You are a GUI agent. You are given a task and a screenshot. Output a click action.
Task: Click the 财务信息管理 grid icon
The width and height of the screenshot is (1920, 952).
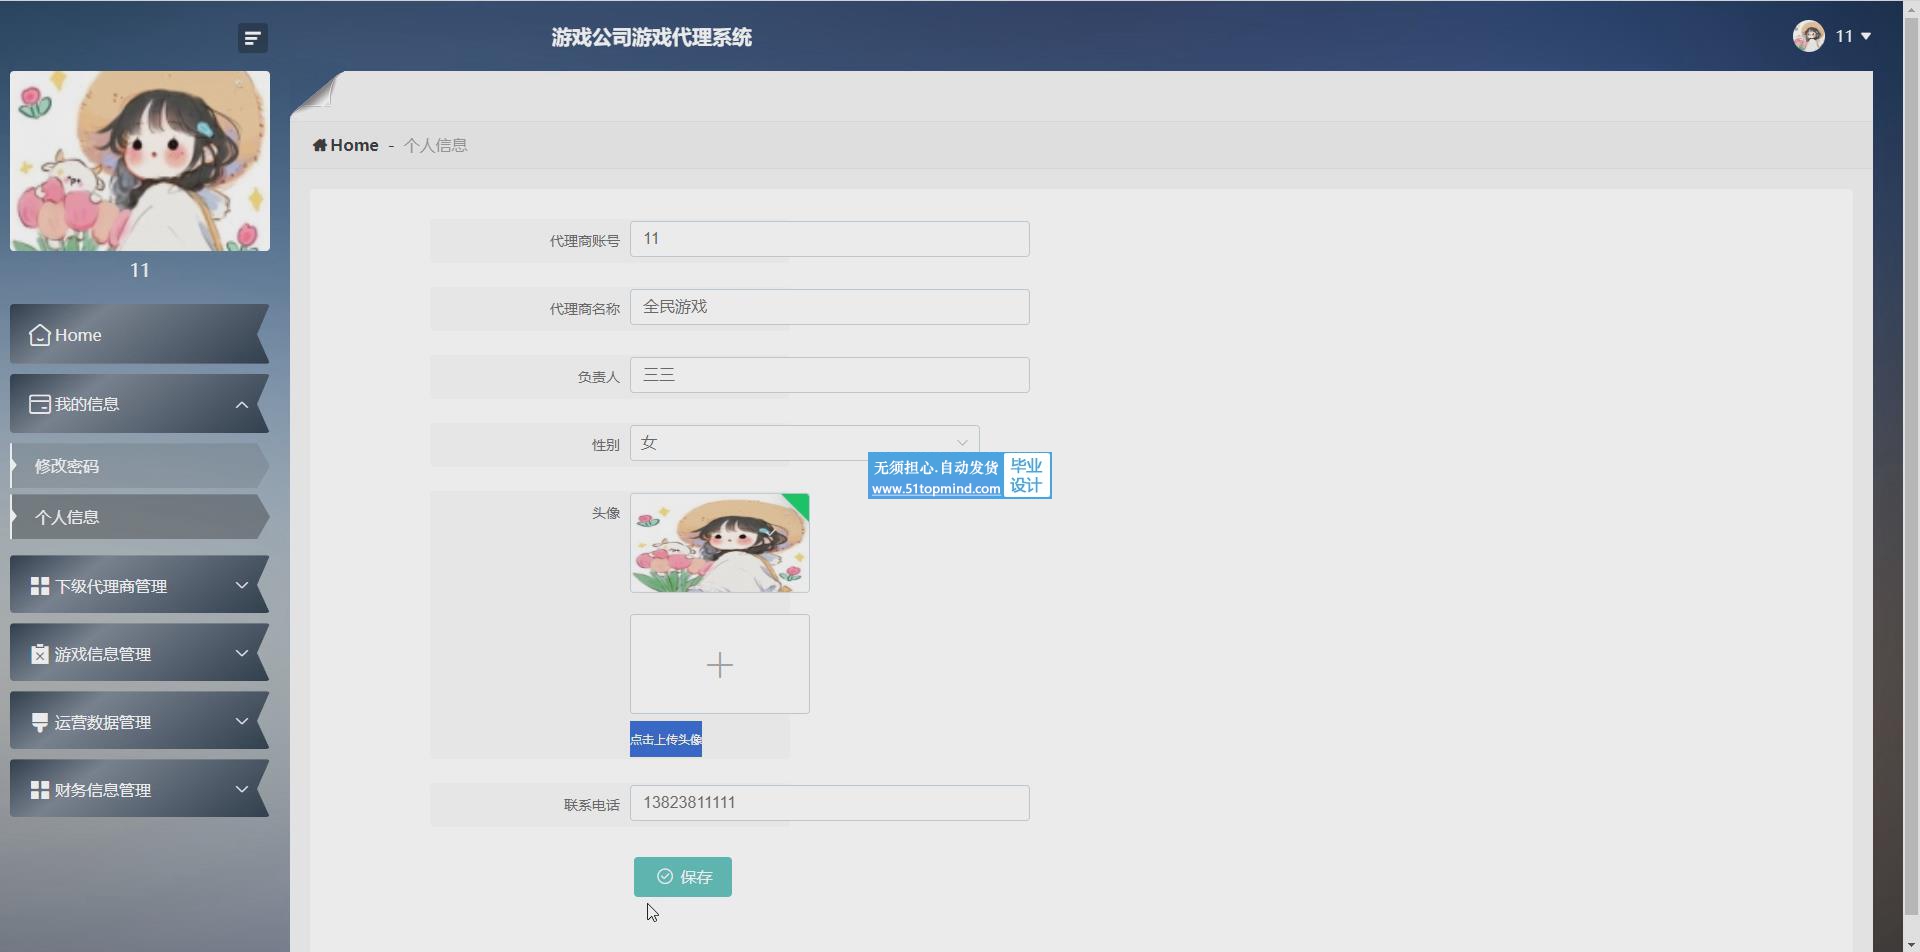(x=40, y=790)
